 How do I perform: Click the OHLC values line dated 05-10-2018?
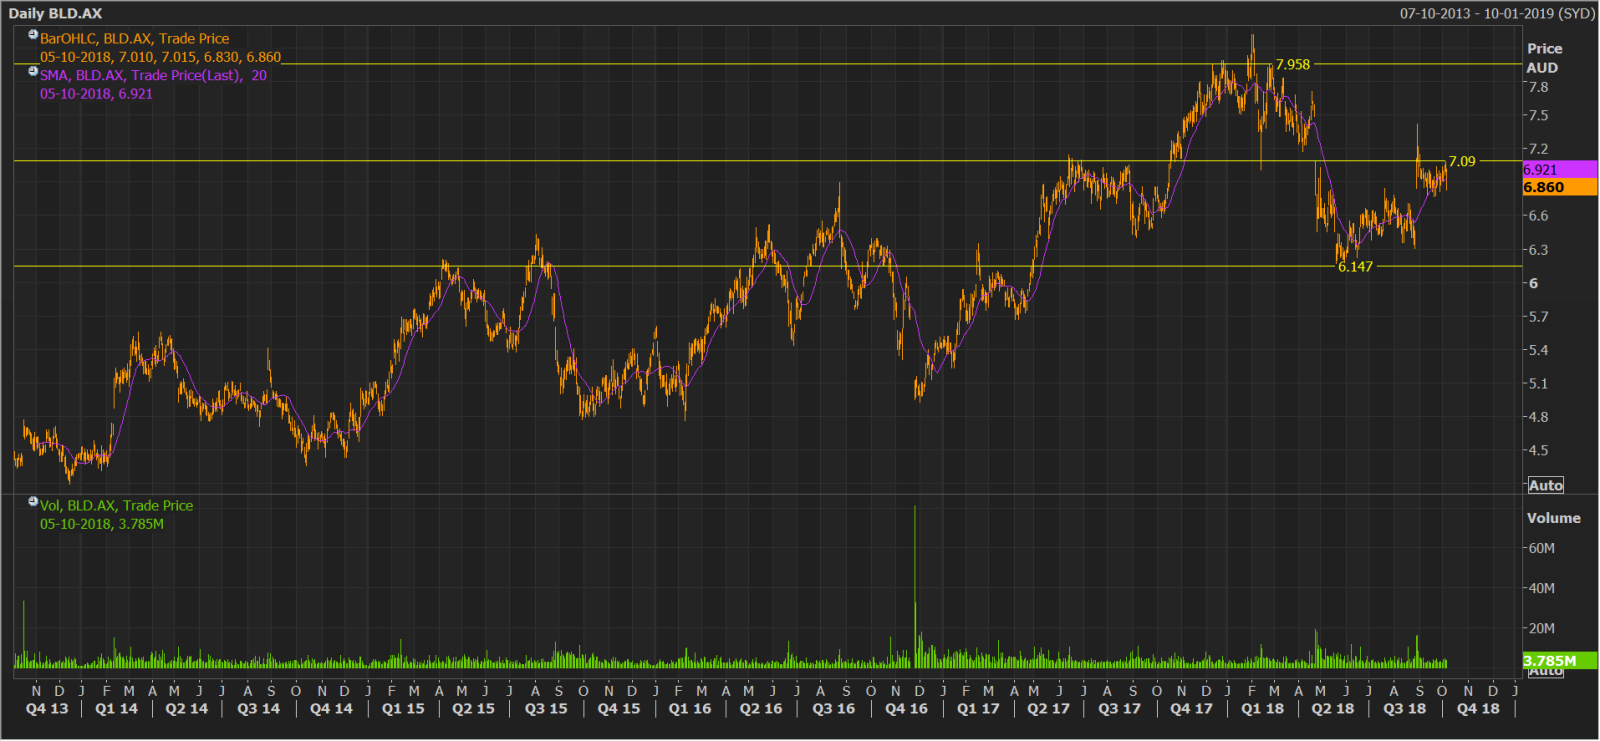(160, 57)
